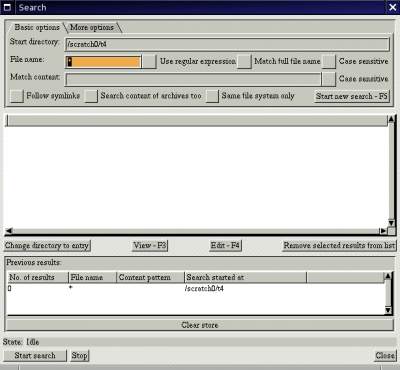
Task: Select the Basic options tab
Action: coord(37,27)
